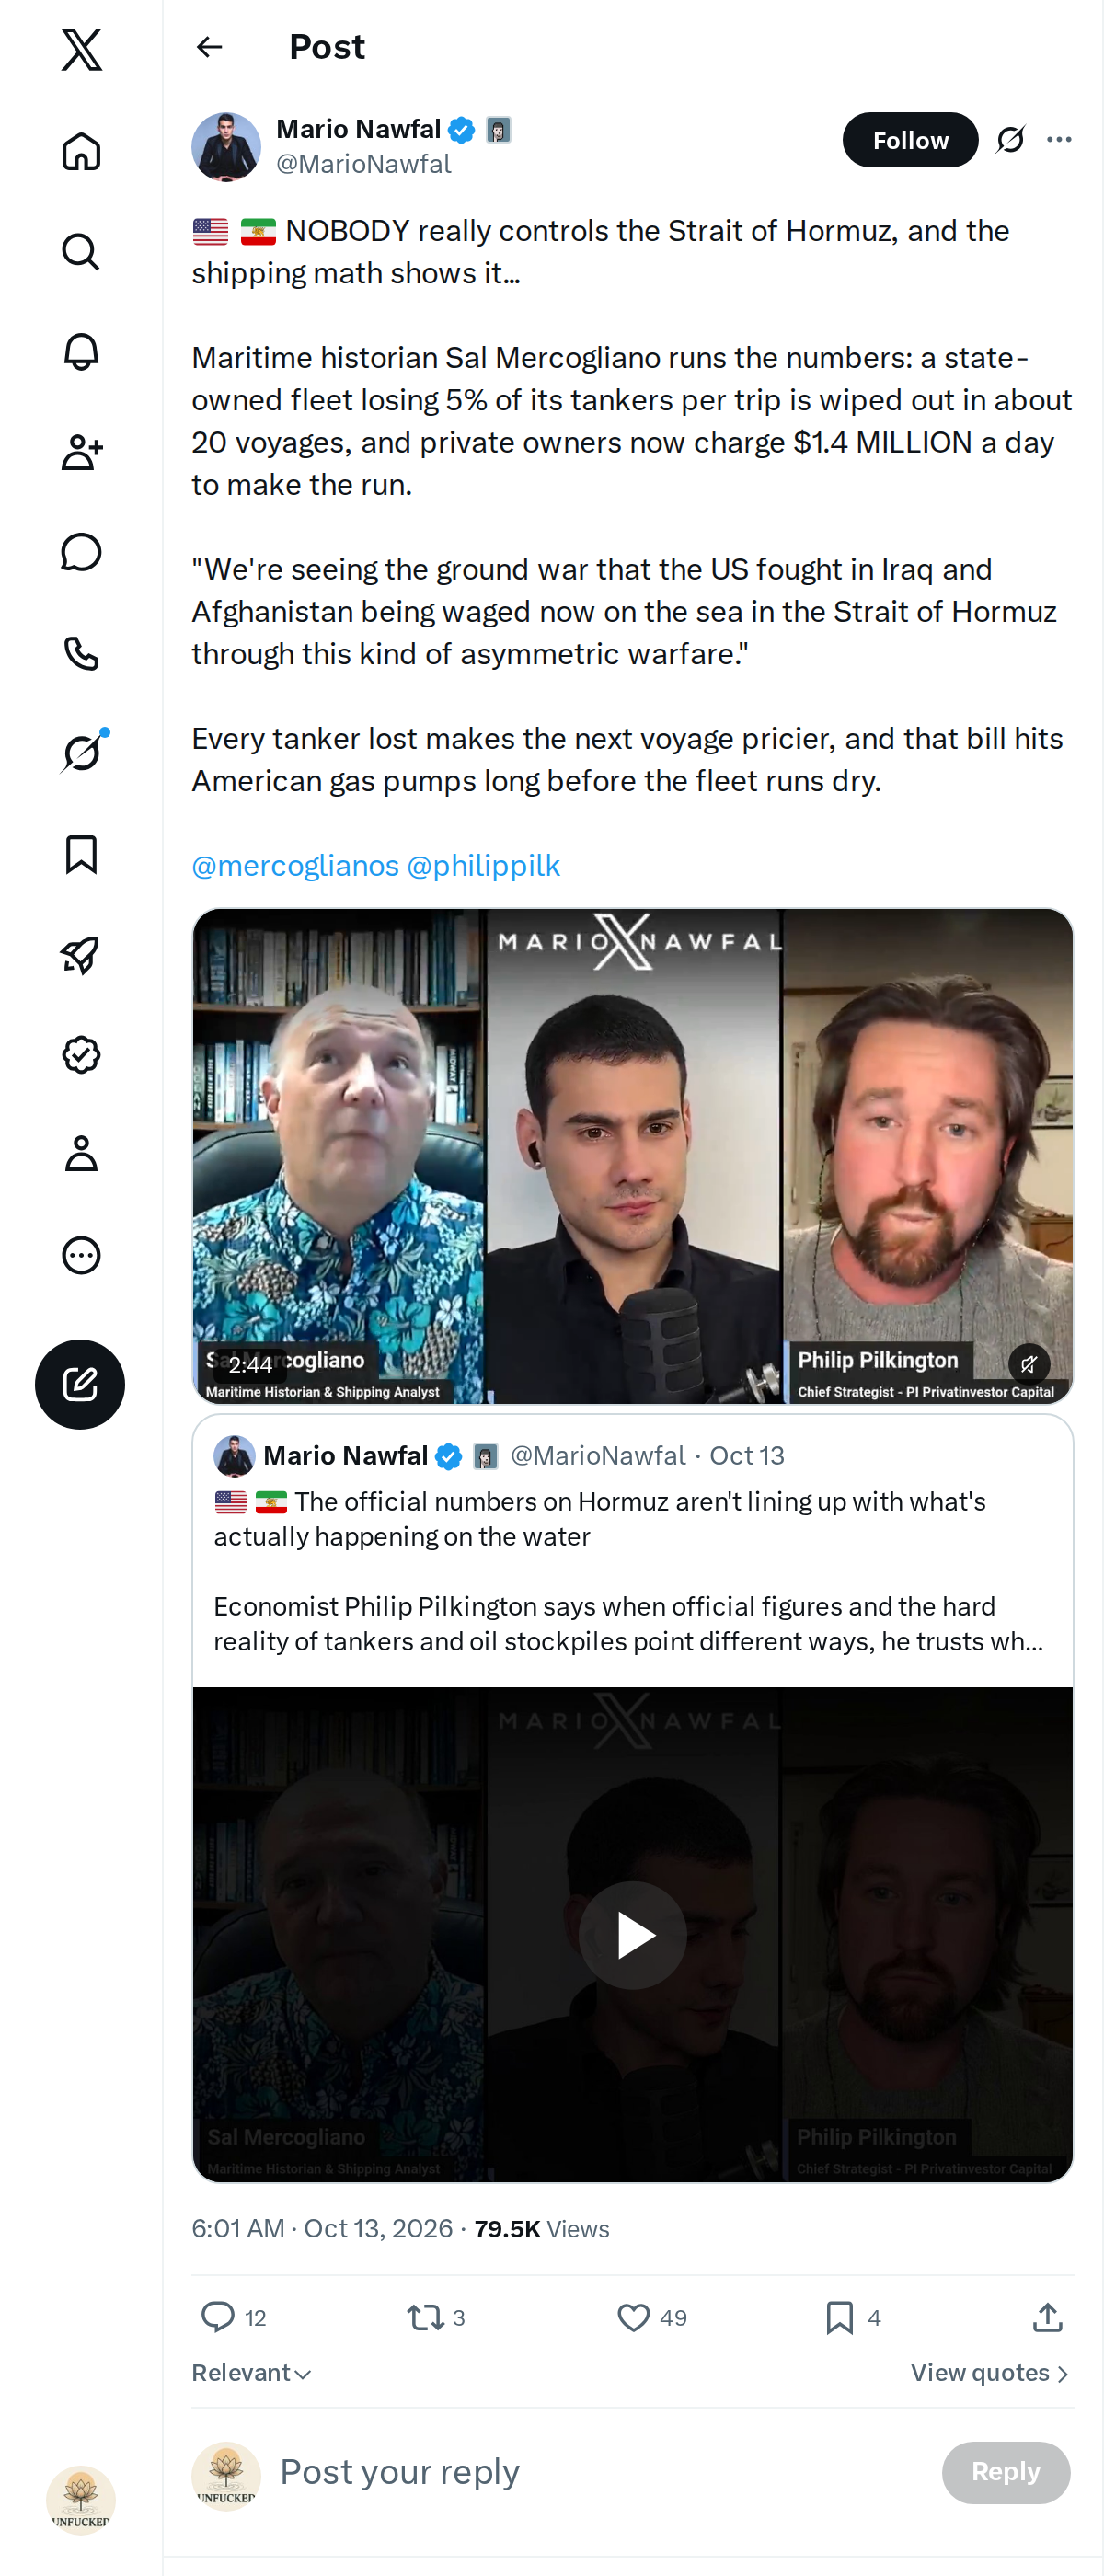
Task: Open Home from the sidebar
Action: pyautogui.click(x=81, y=151)
